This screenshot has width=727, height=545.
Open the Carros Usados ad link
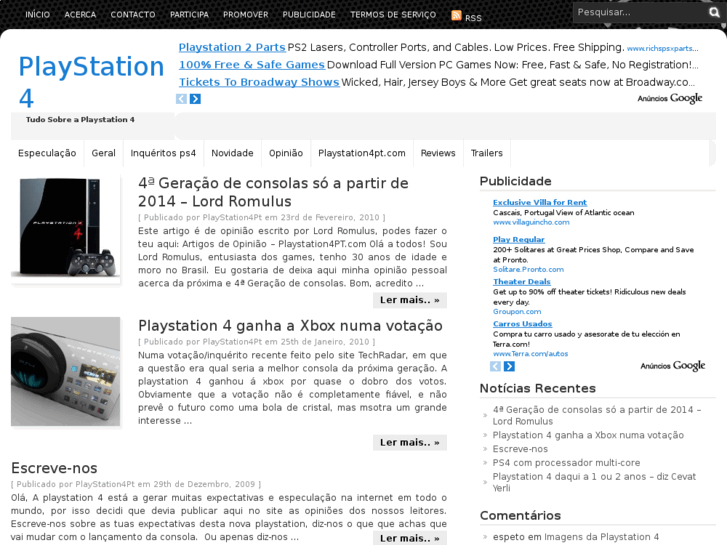click(x=523, y=324)
